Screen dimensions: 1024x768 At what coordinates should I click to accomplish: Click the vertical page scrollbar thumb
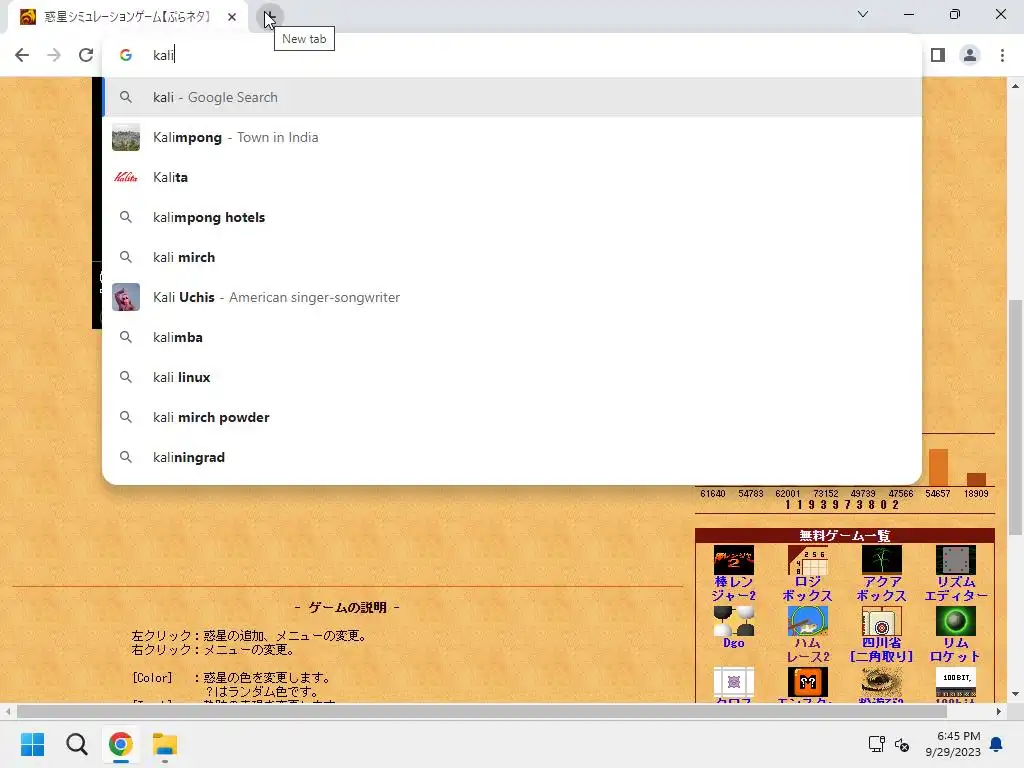pos(1015,417)
